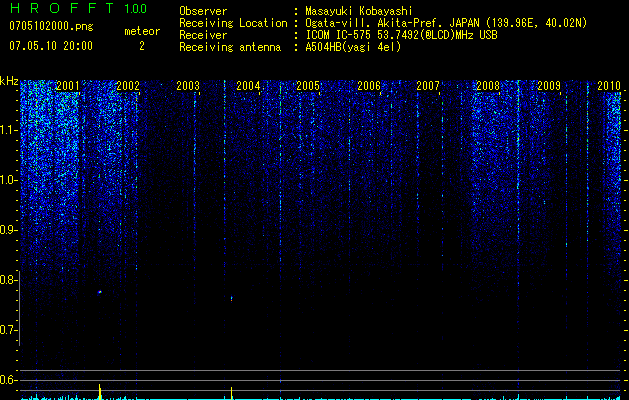Click the 0.7 kHz axis label
The width and height of the screenshot is (629, 400).
[x=8, y=330]
